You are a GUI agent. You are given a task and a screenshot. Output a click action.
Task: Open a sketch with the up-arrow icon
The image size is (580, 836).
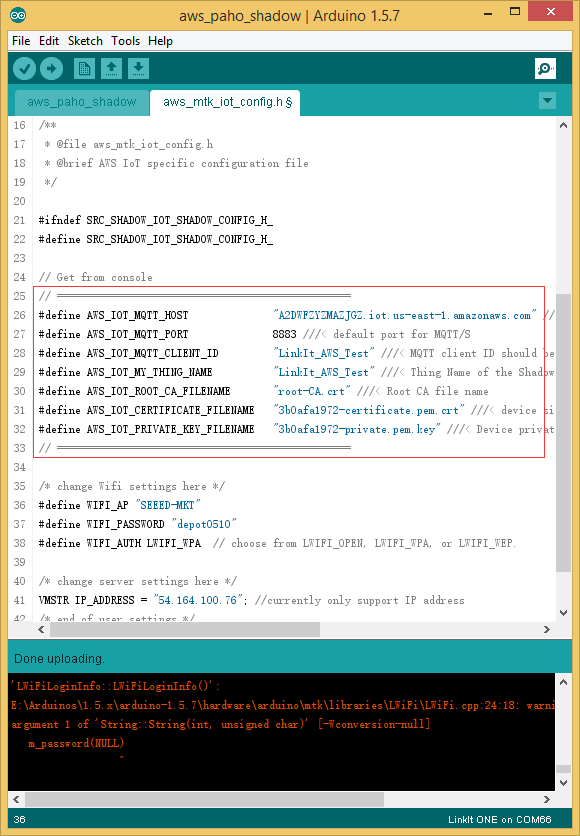coord(111,68)
